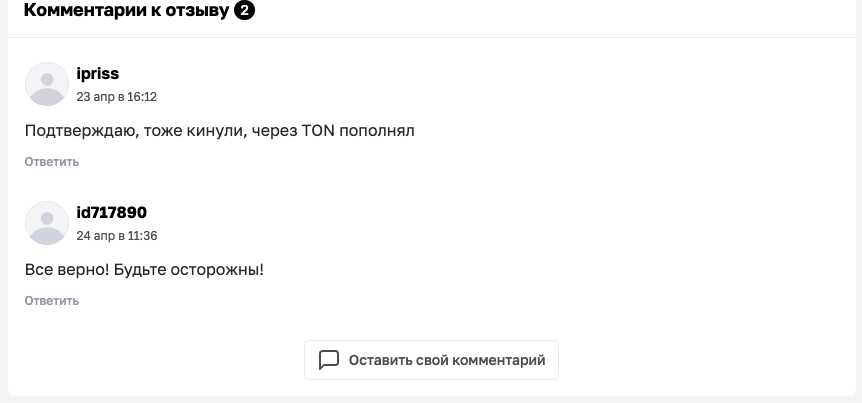
Task: Click the "23 апр в 16:12" timestamp
Action: [x=116, y=97]
